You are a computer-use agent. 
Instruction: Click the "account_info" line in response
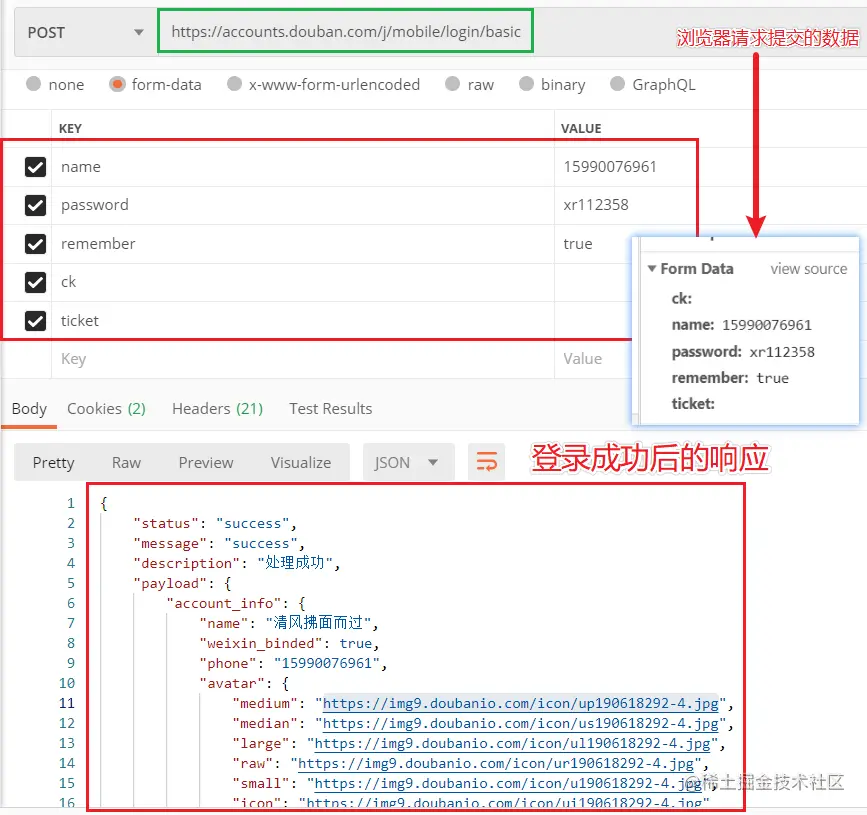point(236,604)
